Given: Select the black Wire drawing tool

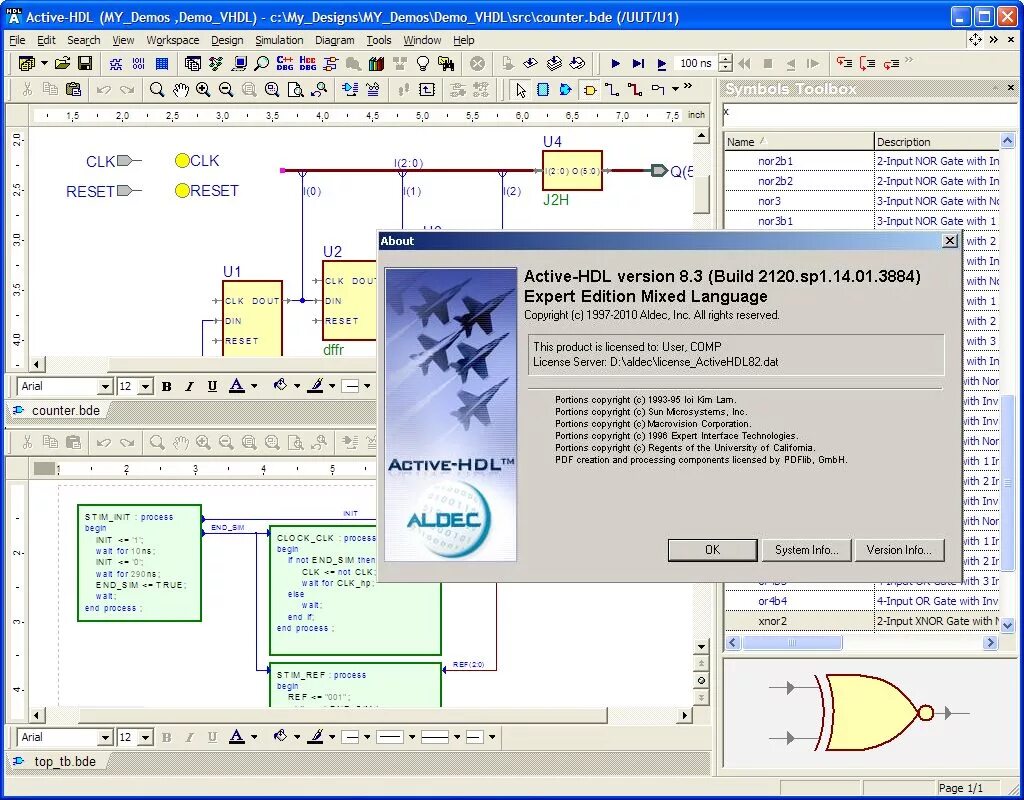Looking at the screenshot, I should (612, 89).
